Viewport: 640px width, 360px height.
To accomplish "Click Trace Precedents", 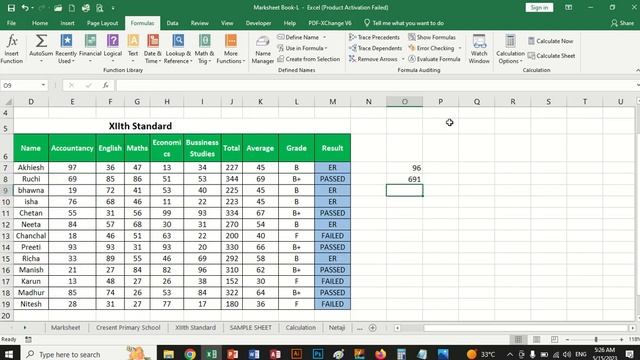I will point(374,37).
